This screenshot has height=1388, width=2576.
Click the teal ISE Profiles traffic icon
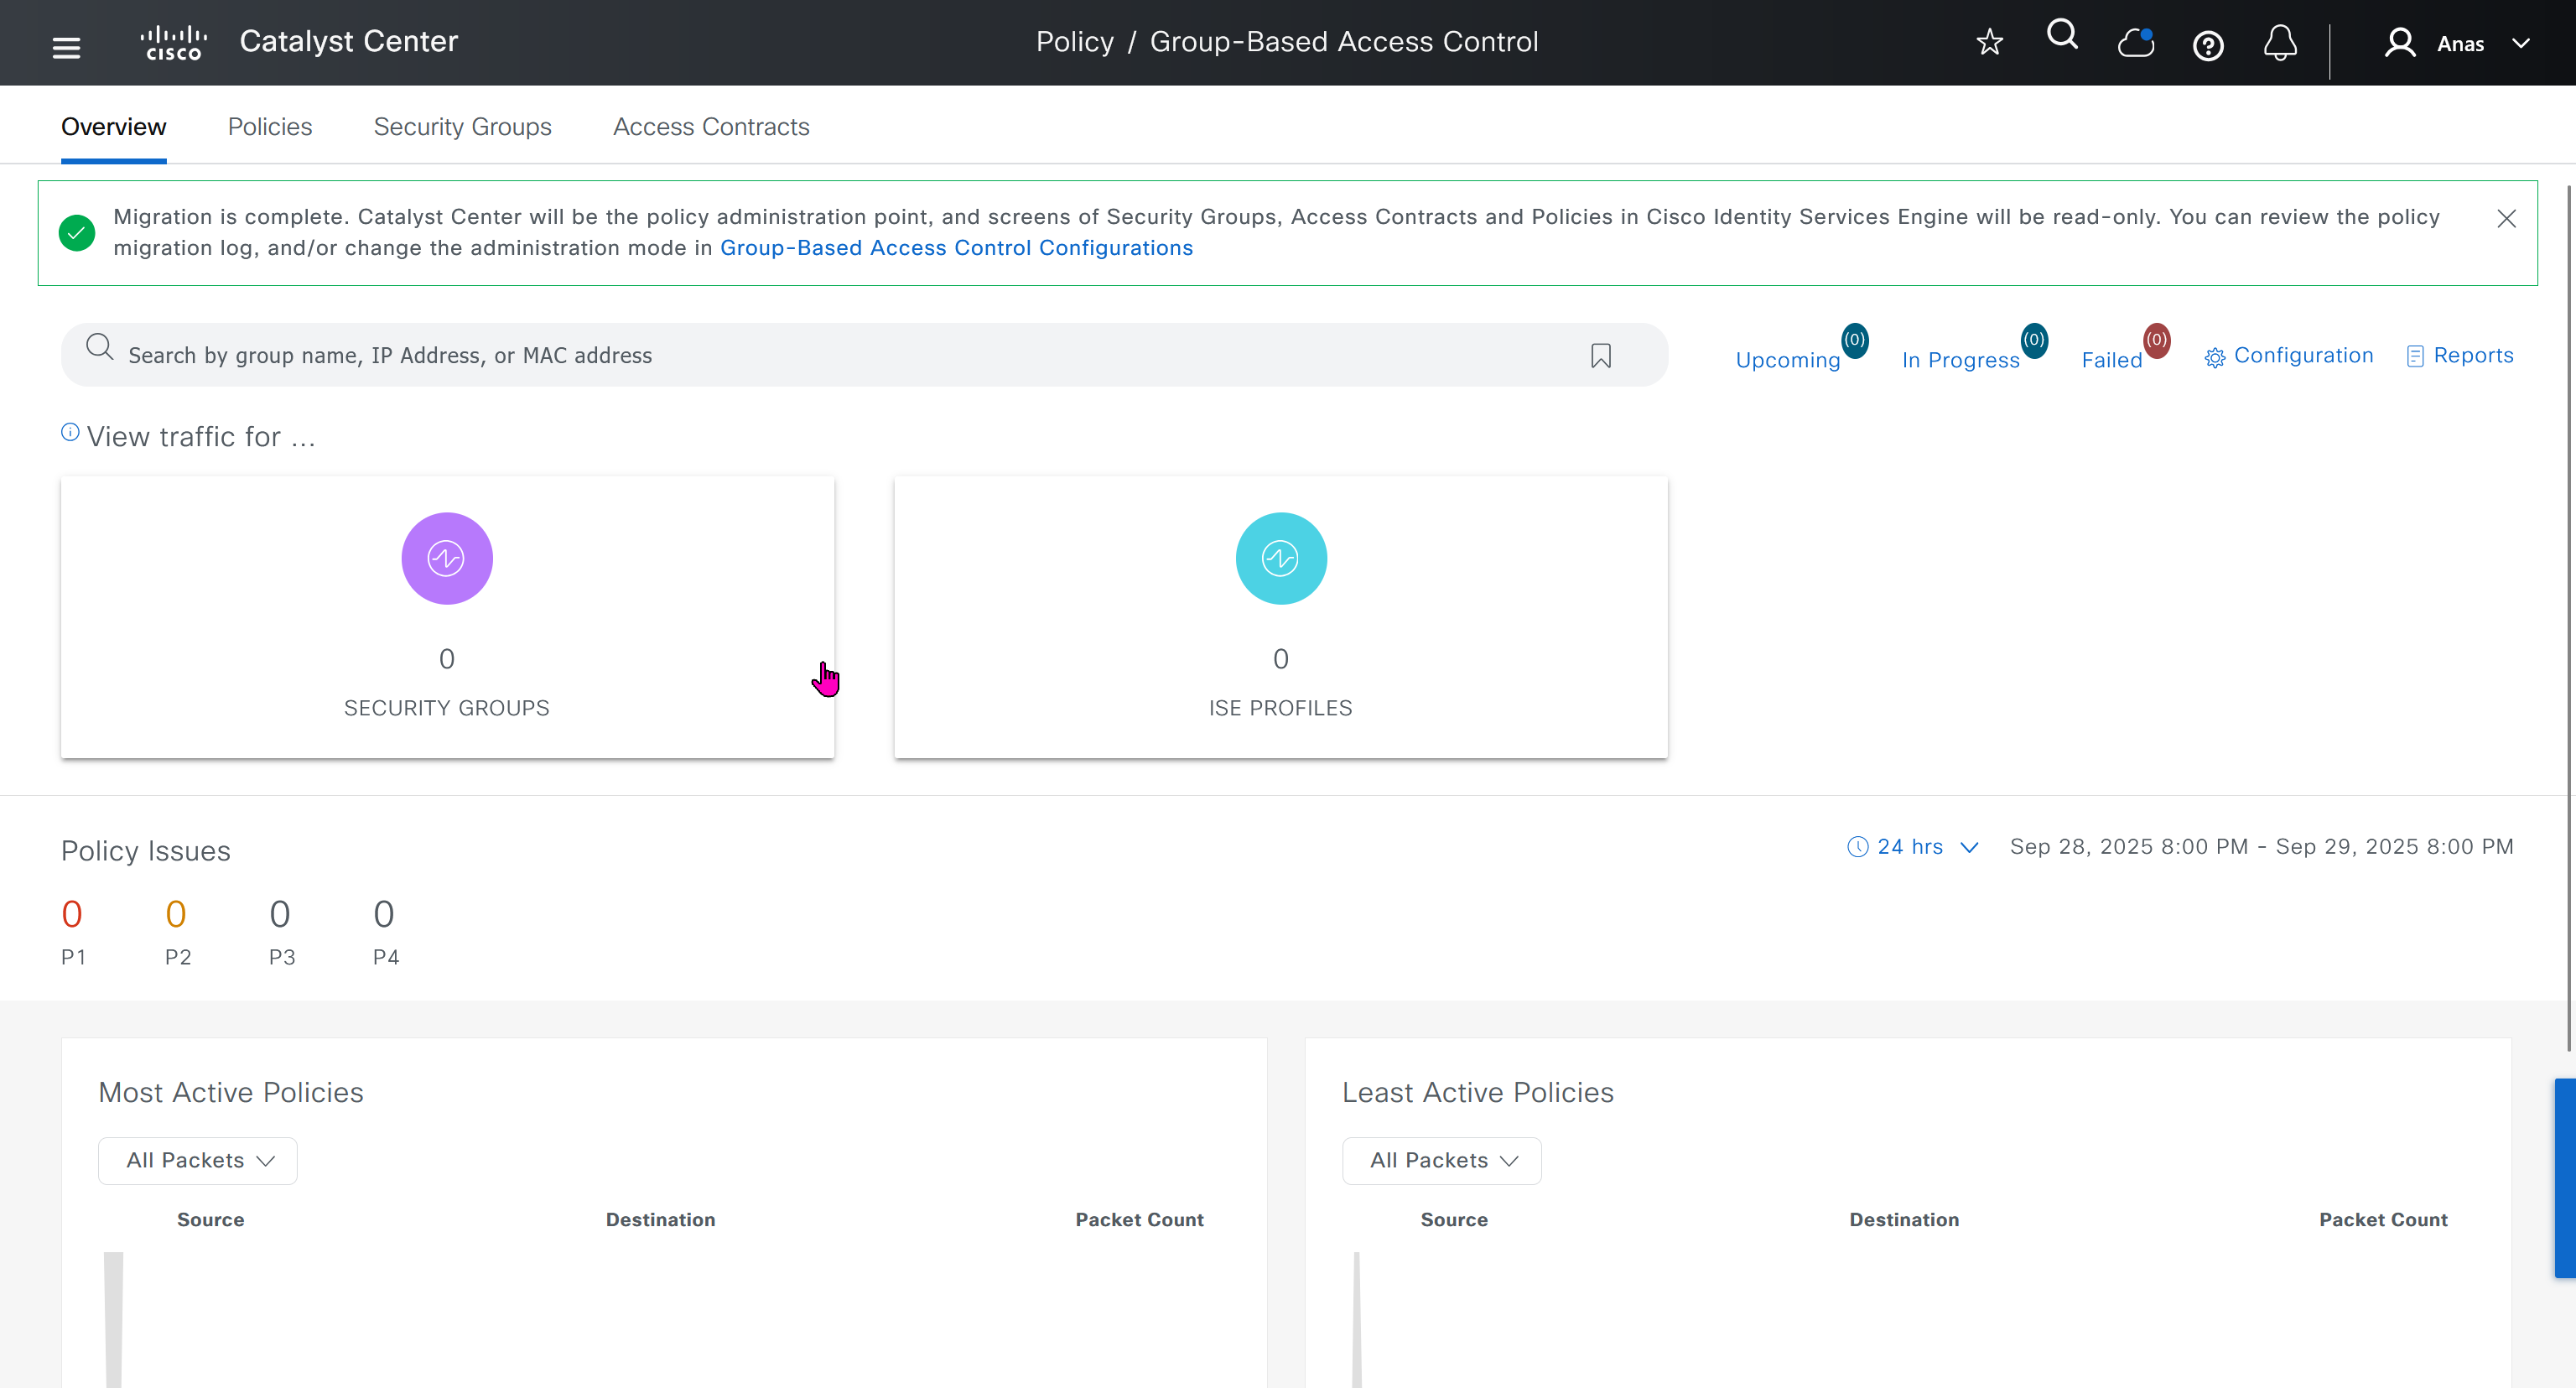(1280, 558)
